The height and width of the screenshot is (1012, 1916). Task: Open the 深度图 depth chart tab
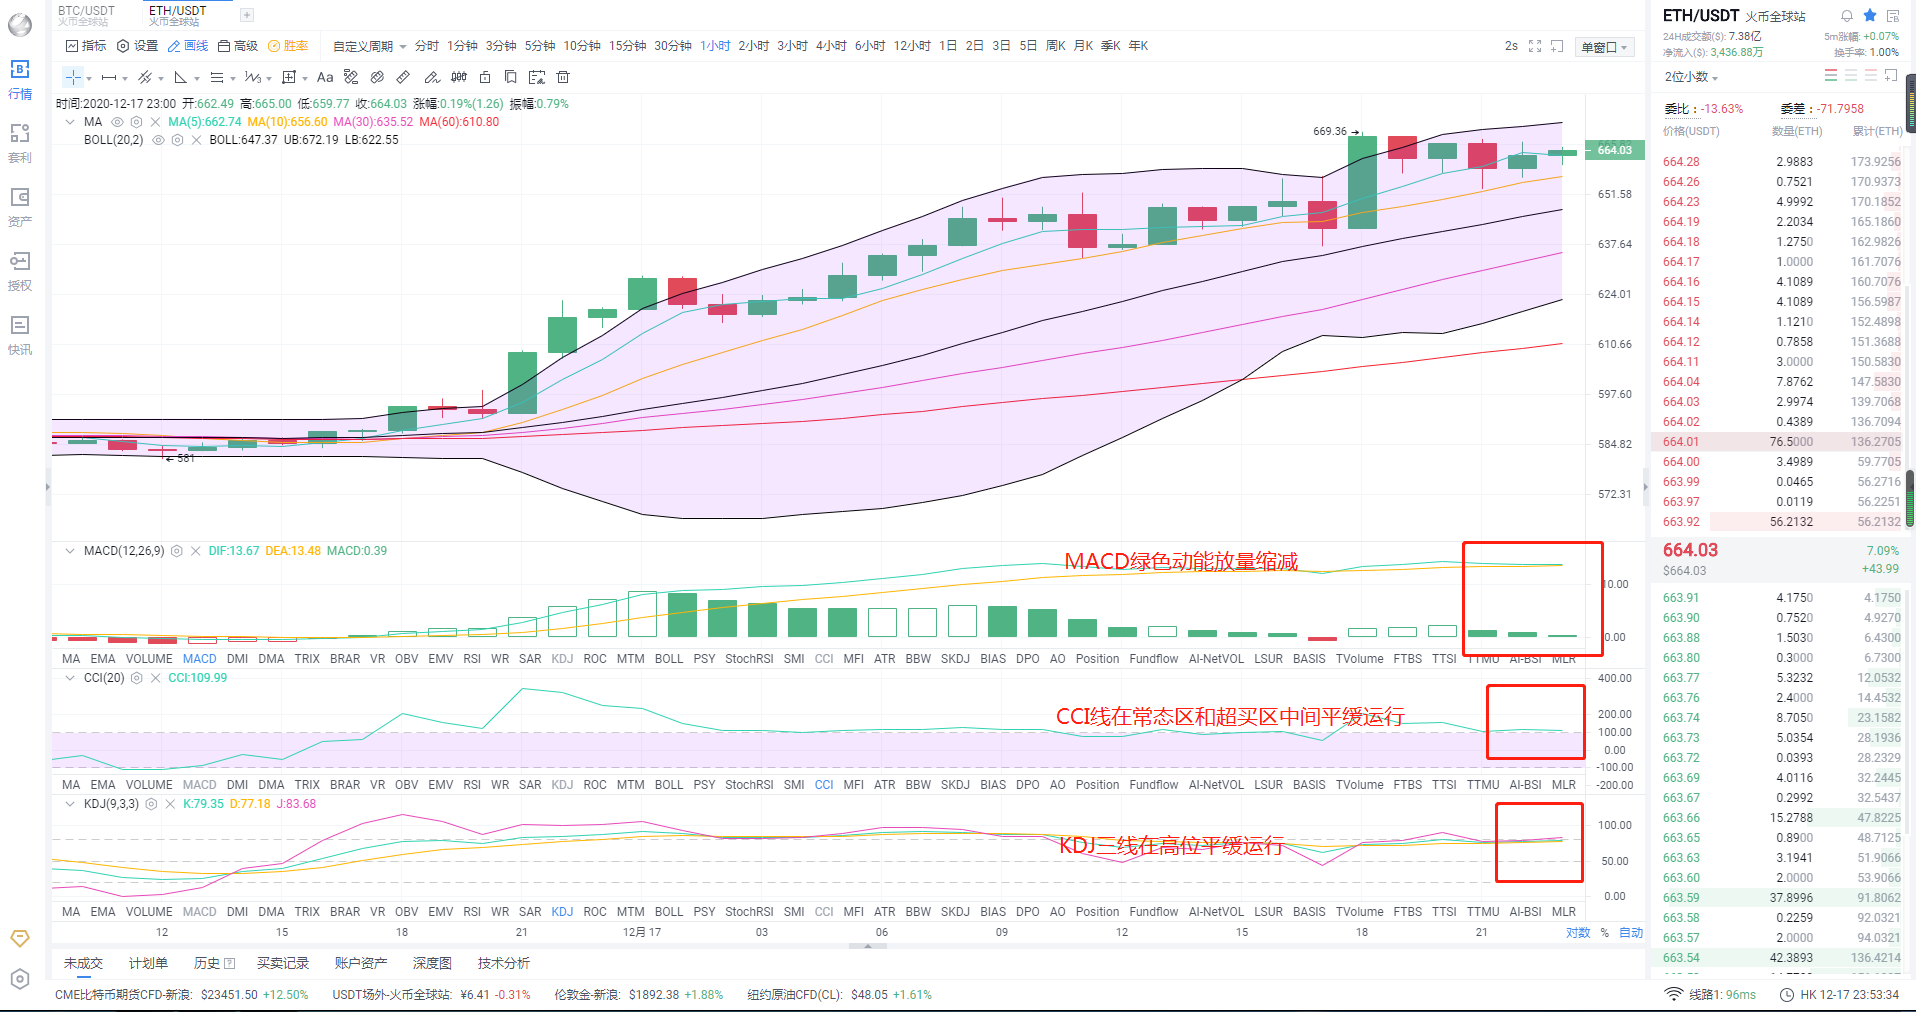click(430, 962)
